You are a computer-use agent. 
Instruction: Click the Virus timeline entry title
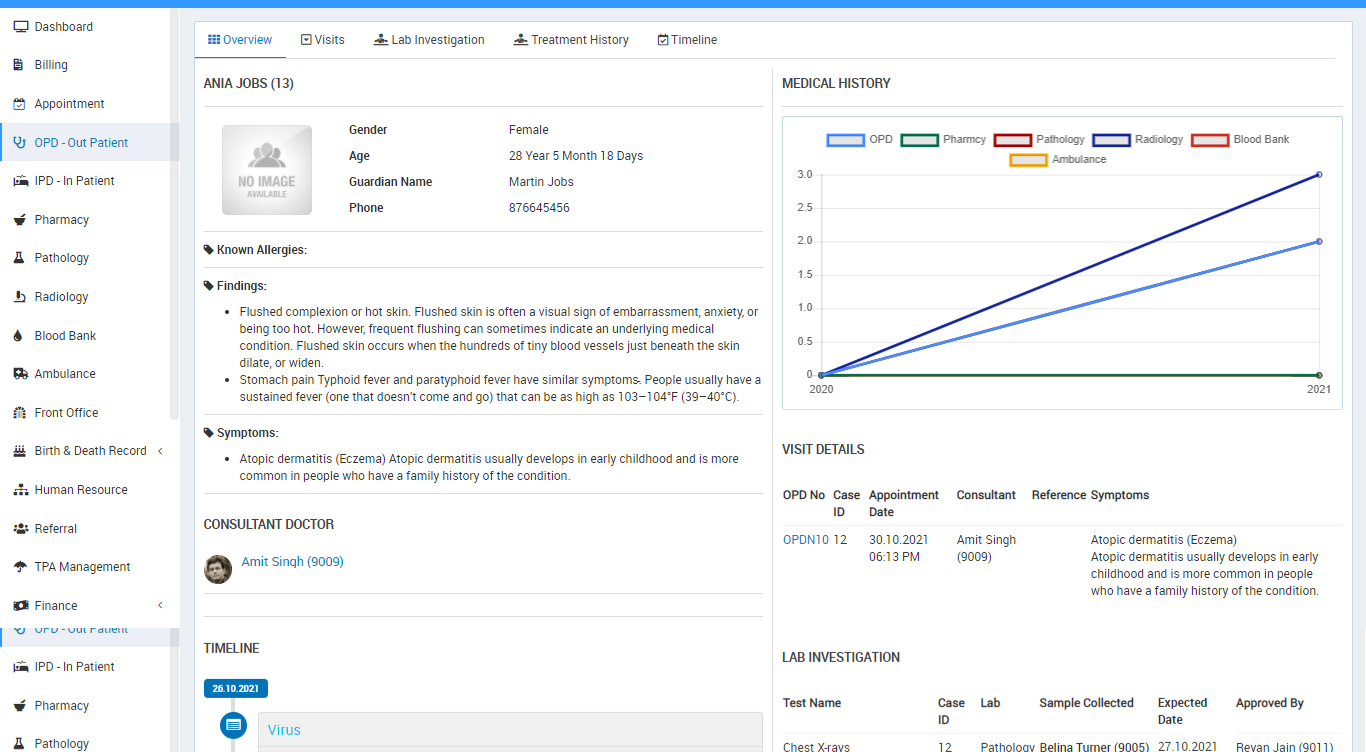point(284,730)
